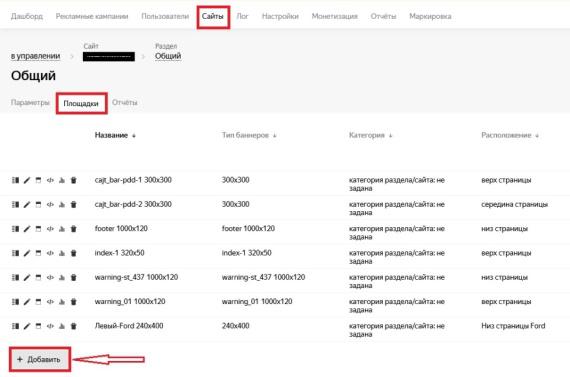The width and height of the screenshot is (570, 377).
Task: Delete the cajt_bar-pdd-2 300x300 placement
Action: (73, 205)
